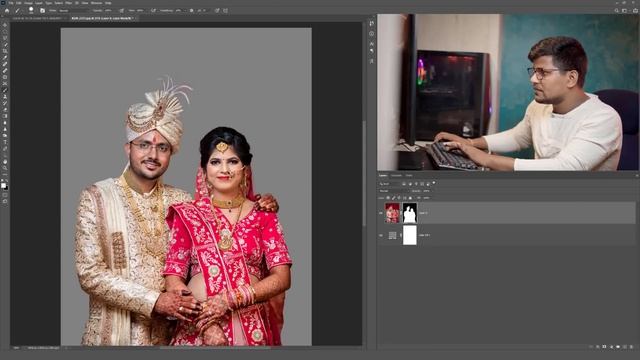Open the workspace switcher
The height and width of the screenshot is (360, 640).
624,11
